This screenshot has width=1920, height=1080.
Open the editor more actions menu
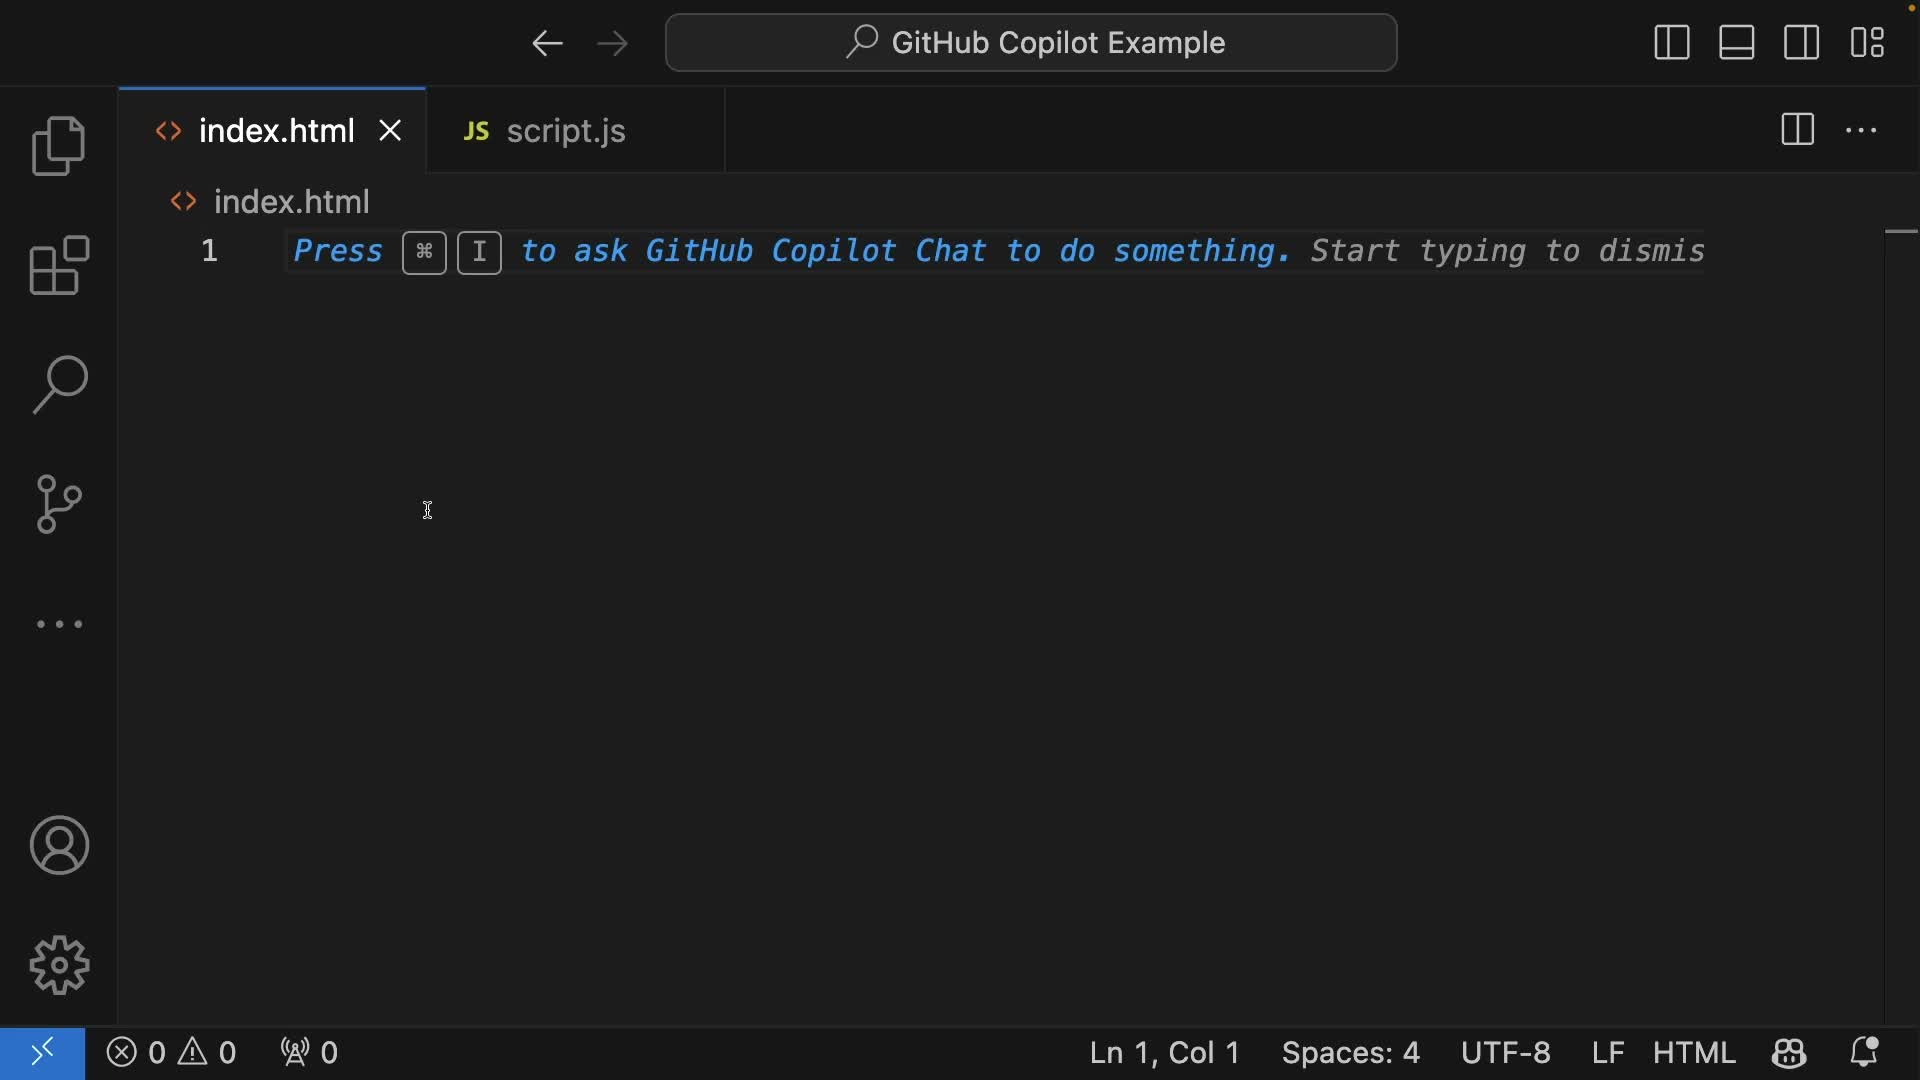1862,130
